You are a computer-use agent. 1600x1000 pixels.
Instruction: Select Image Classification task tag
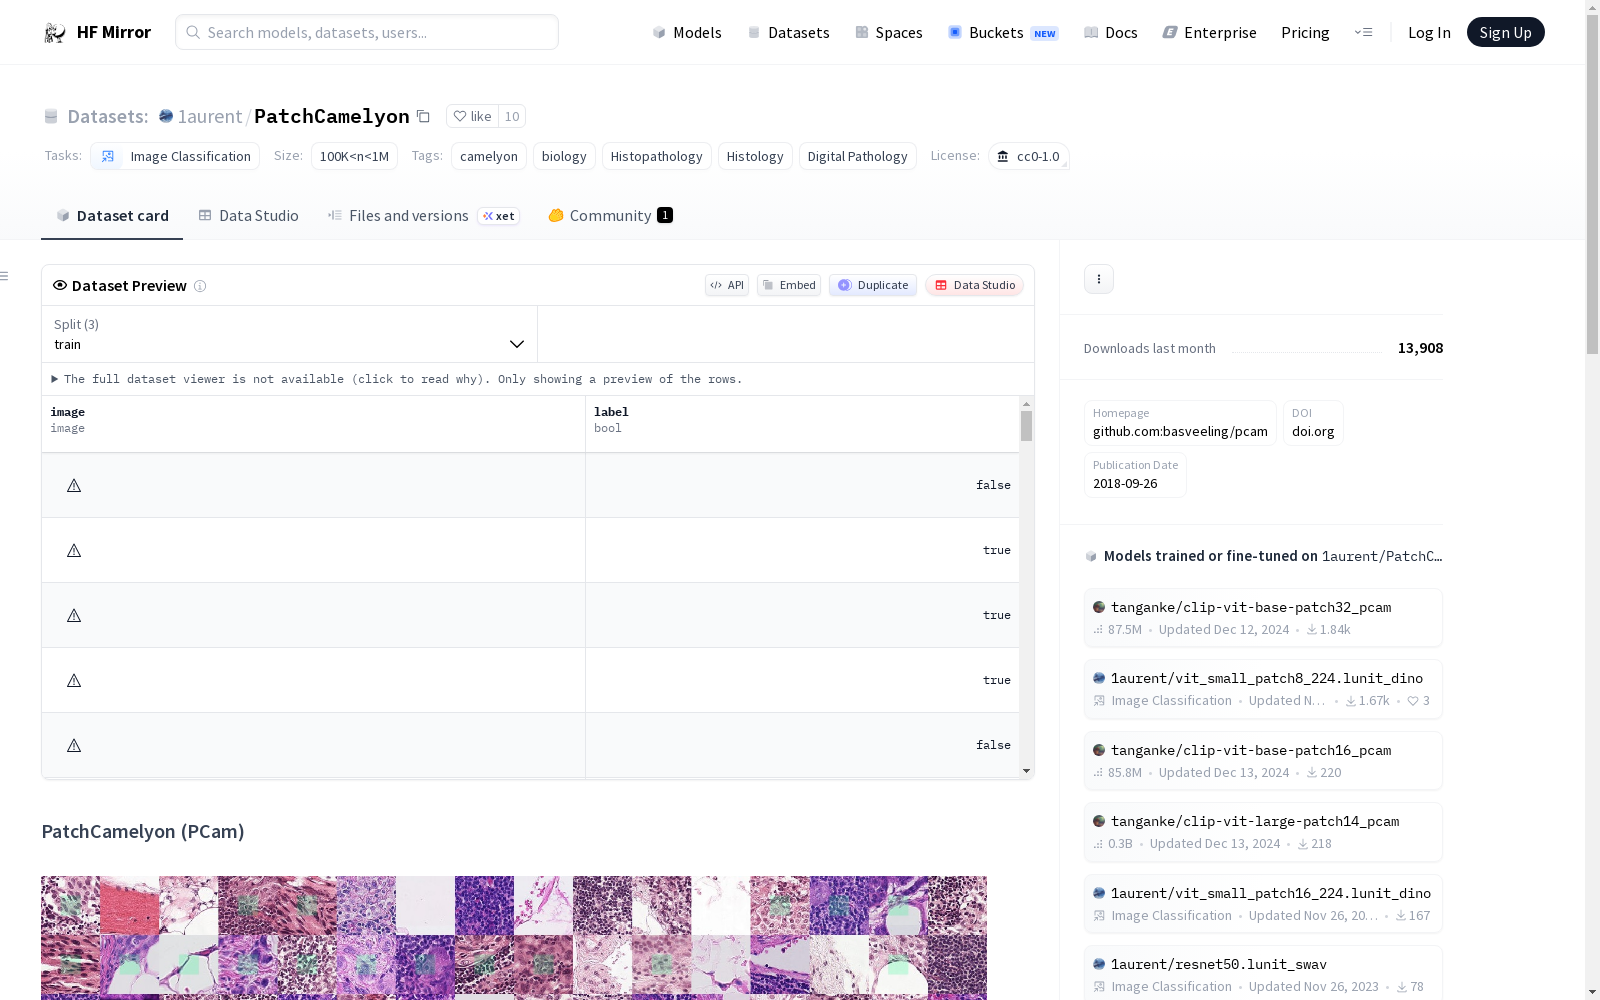pyautogui.click(x=175, y=156)
